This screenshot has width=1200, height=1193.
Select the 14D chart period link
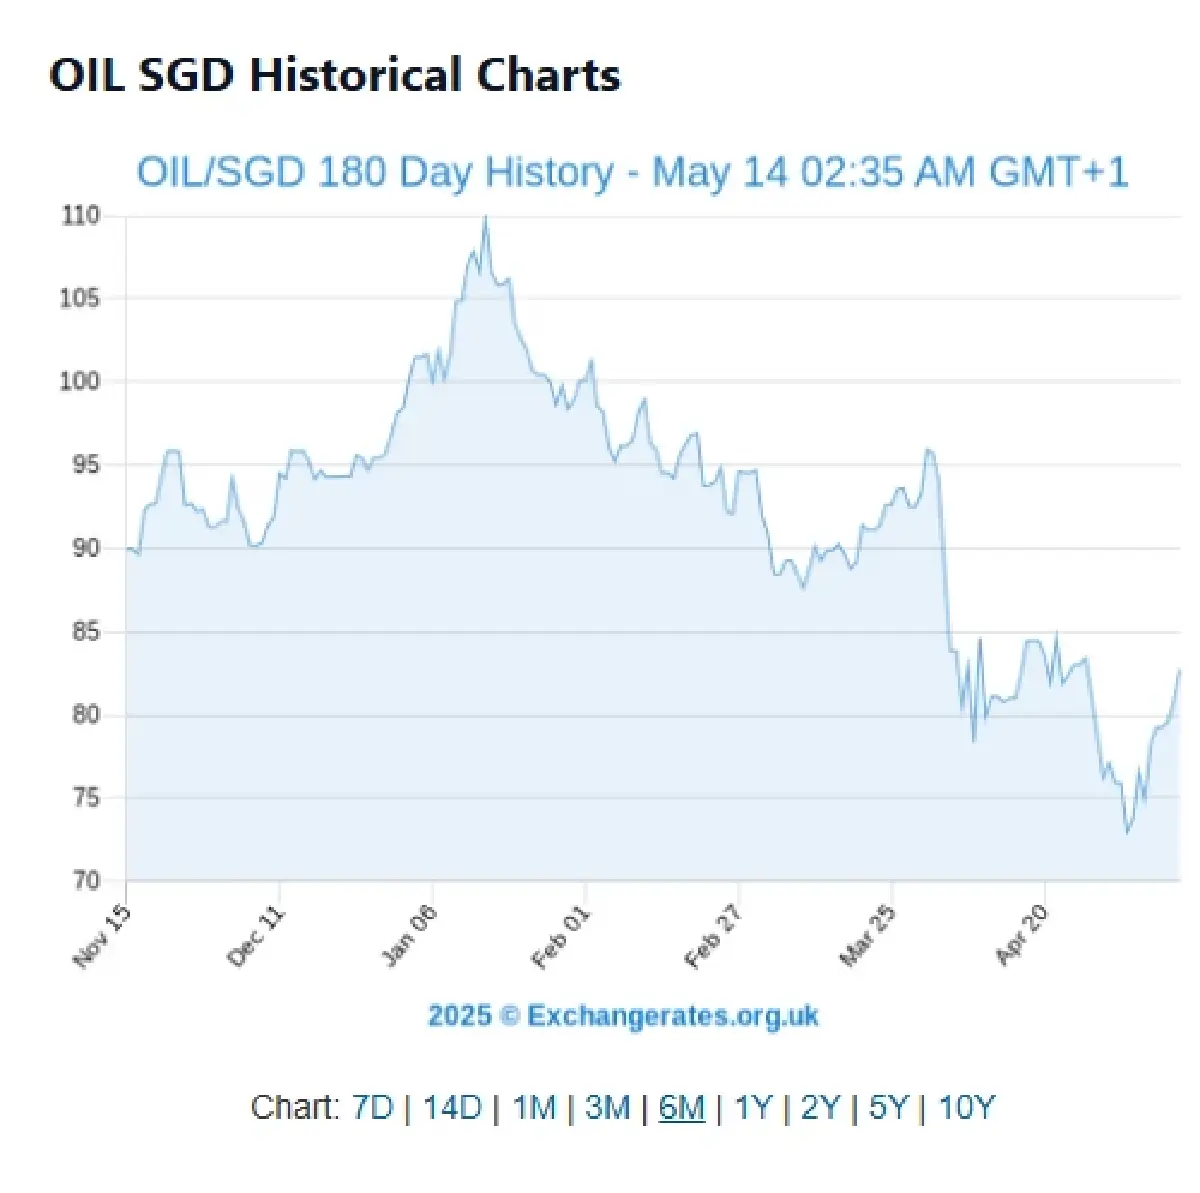click(451, 1108)
